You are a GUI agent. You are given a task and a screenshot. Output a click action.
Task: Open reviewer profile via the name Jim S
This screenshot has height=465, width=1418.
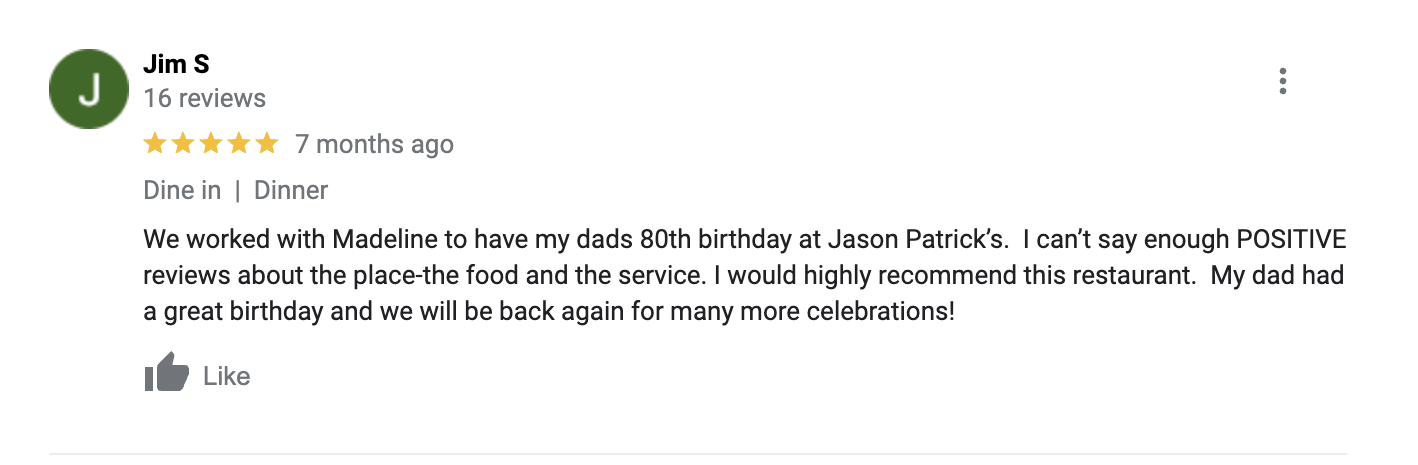pos(176,65)
